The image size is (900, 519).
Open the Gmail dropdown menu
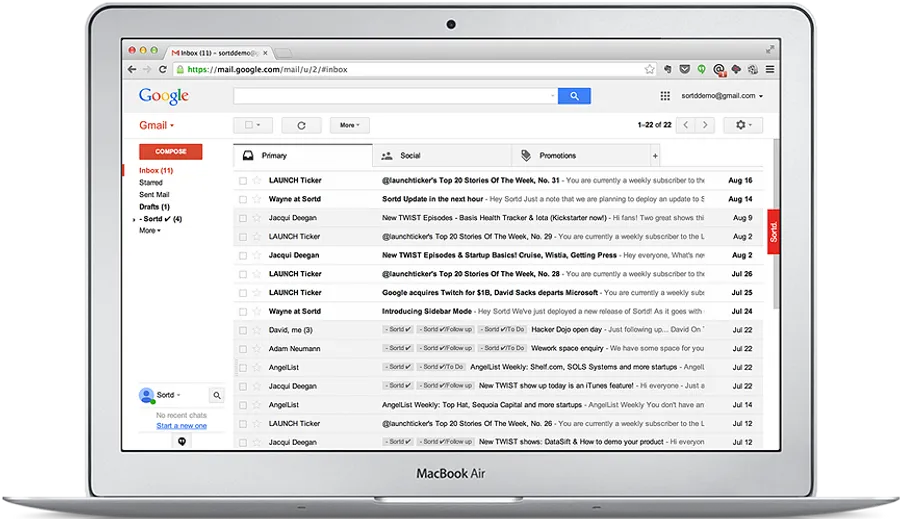click(x=156, y=125)
